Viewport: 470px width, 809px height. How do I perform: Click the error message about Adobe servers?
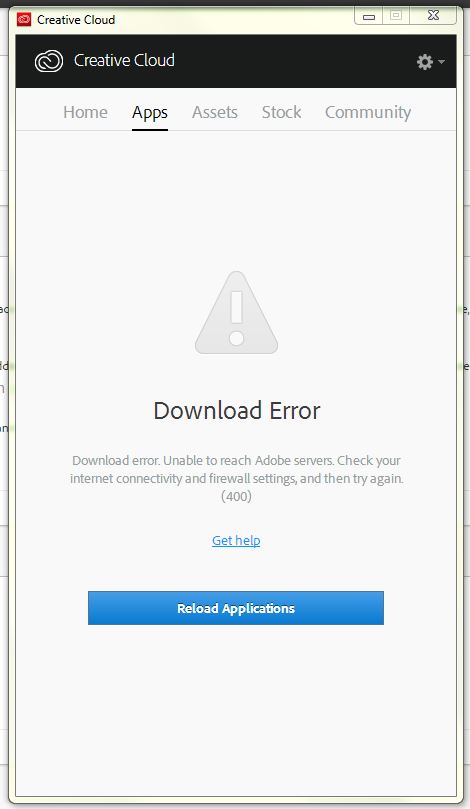tap(236, 469)
